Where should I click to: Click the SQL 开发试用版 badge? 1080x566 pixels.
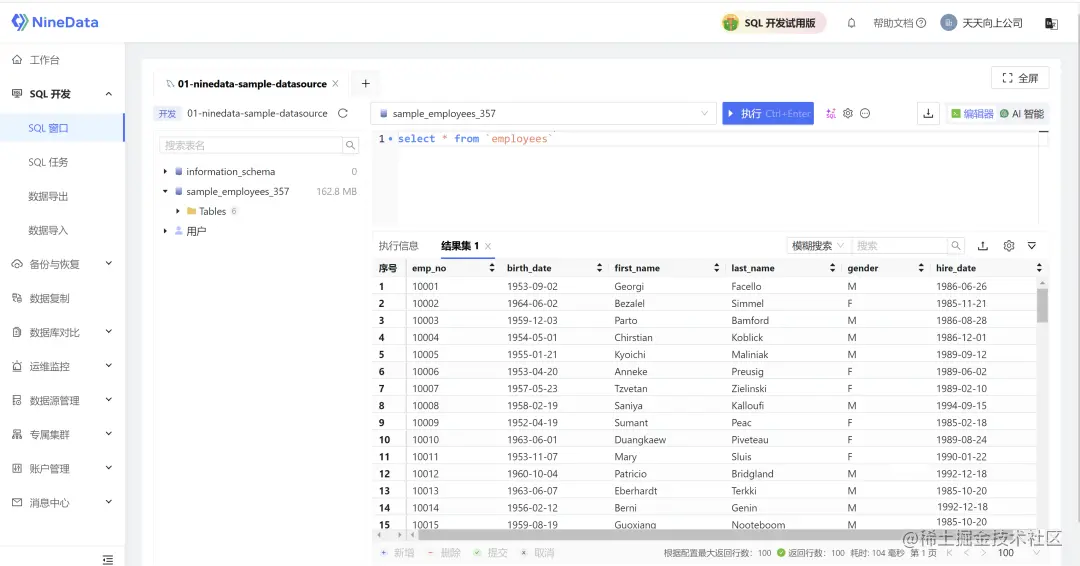click(x=773, y=23)
